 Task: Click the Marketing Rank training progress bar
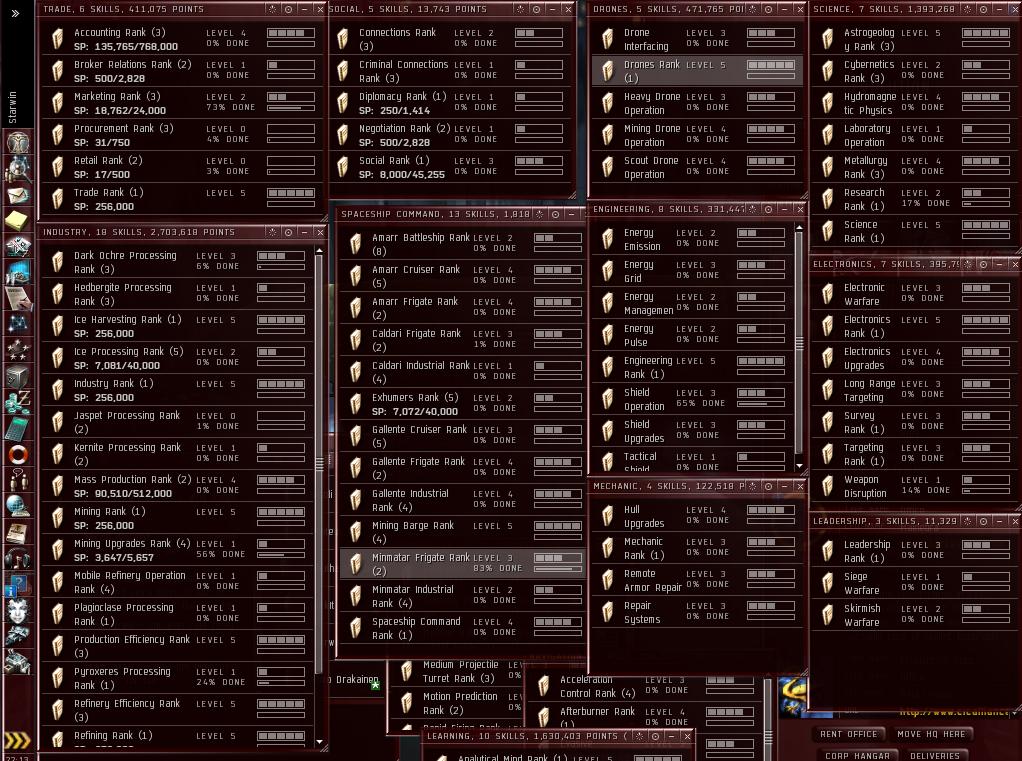[291, 108]
